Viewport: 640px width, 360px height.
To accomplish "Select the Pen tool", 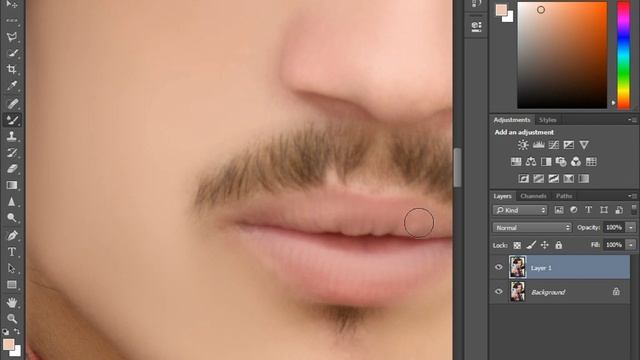I will (x=12, y=236).
